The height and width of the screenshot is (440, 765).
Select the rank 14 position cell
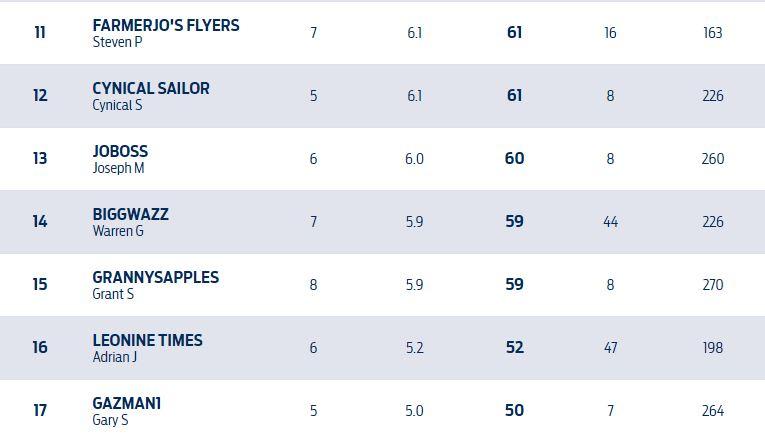pos(40,222)
